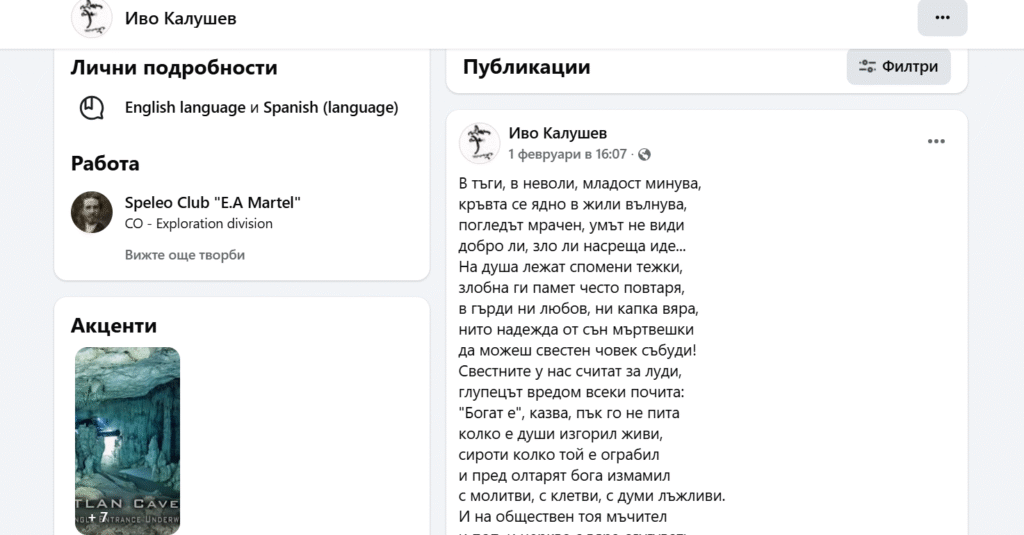The image size is (1024, 535).
Task: Open the post's three-dot options menu
Action: point(936,142)
